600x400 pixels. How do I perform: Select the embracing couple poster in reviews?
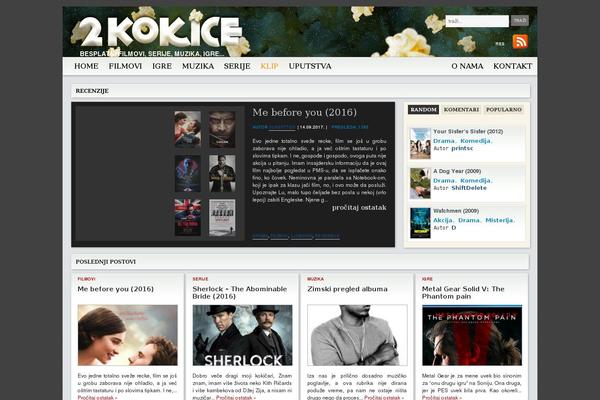click(x=188, y=129)
